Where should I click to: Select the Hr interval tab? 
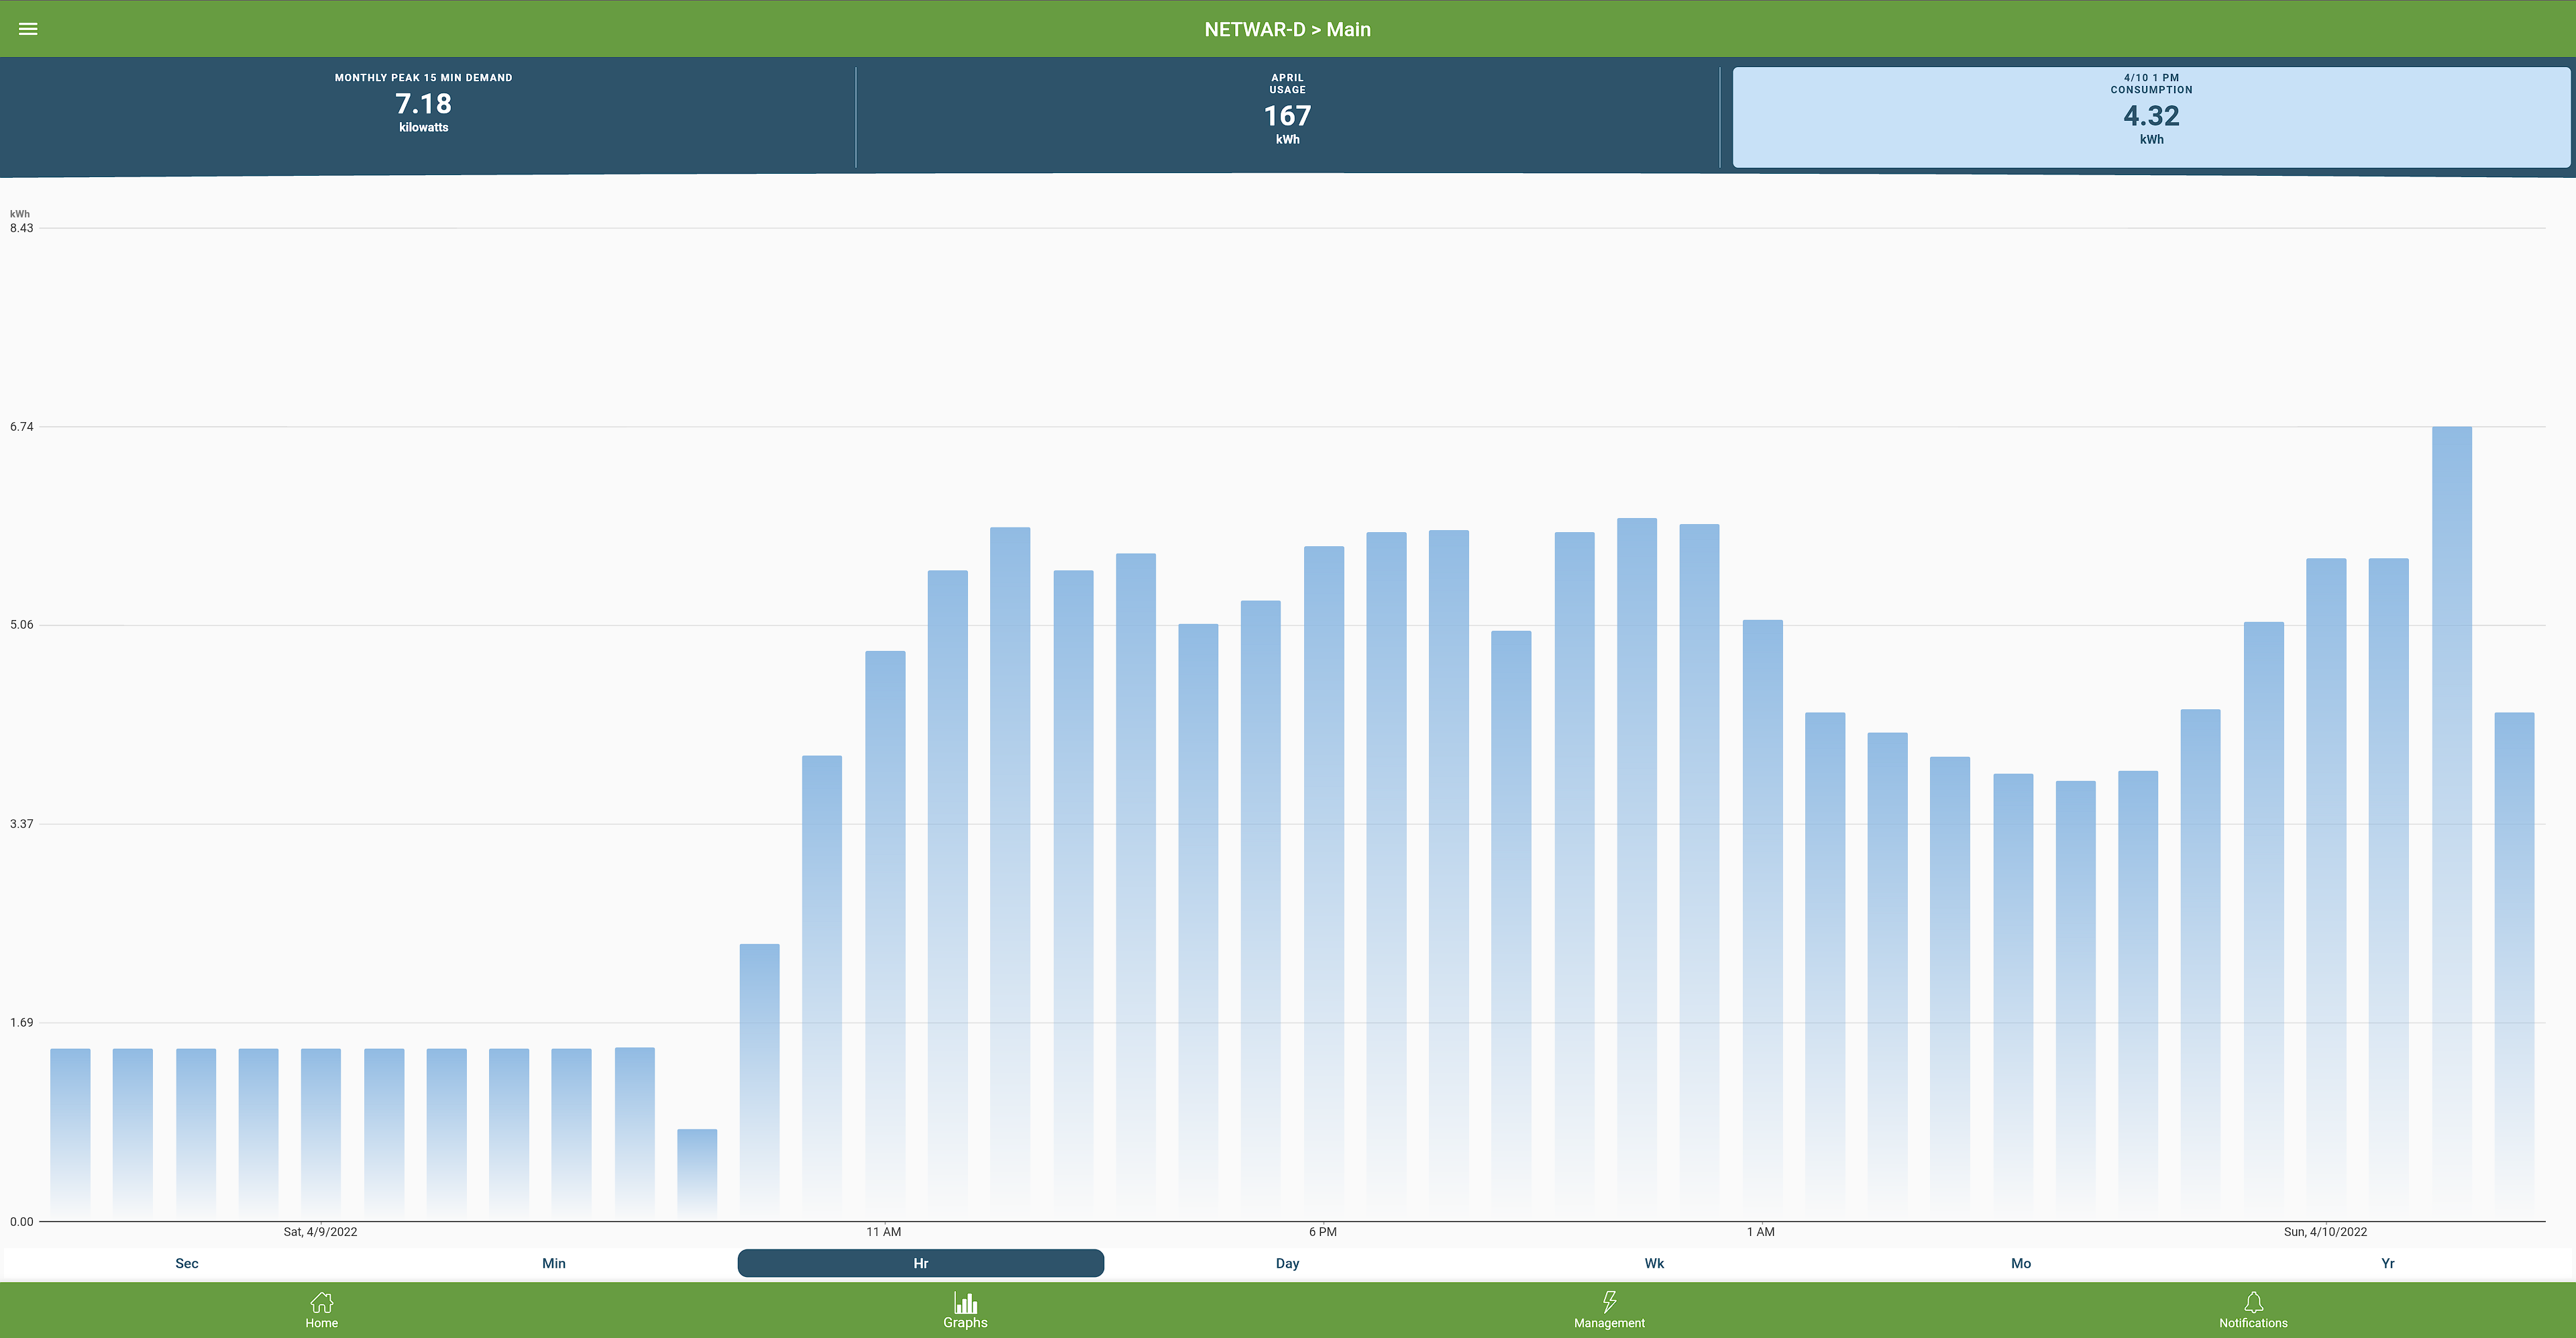coord(920,1263)
